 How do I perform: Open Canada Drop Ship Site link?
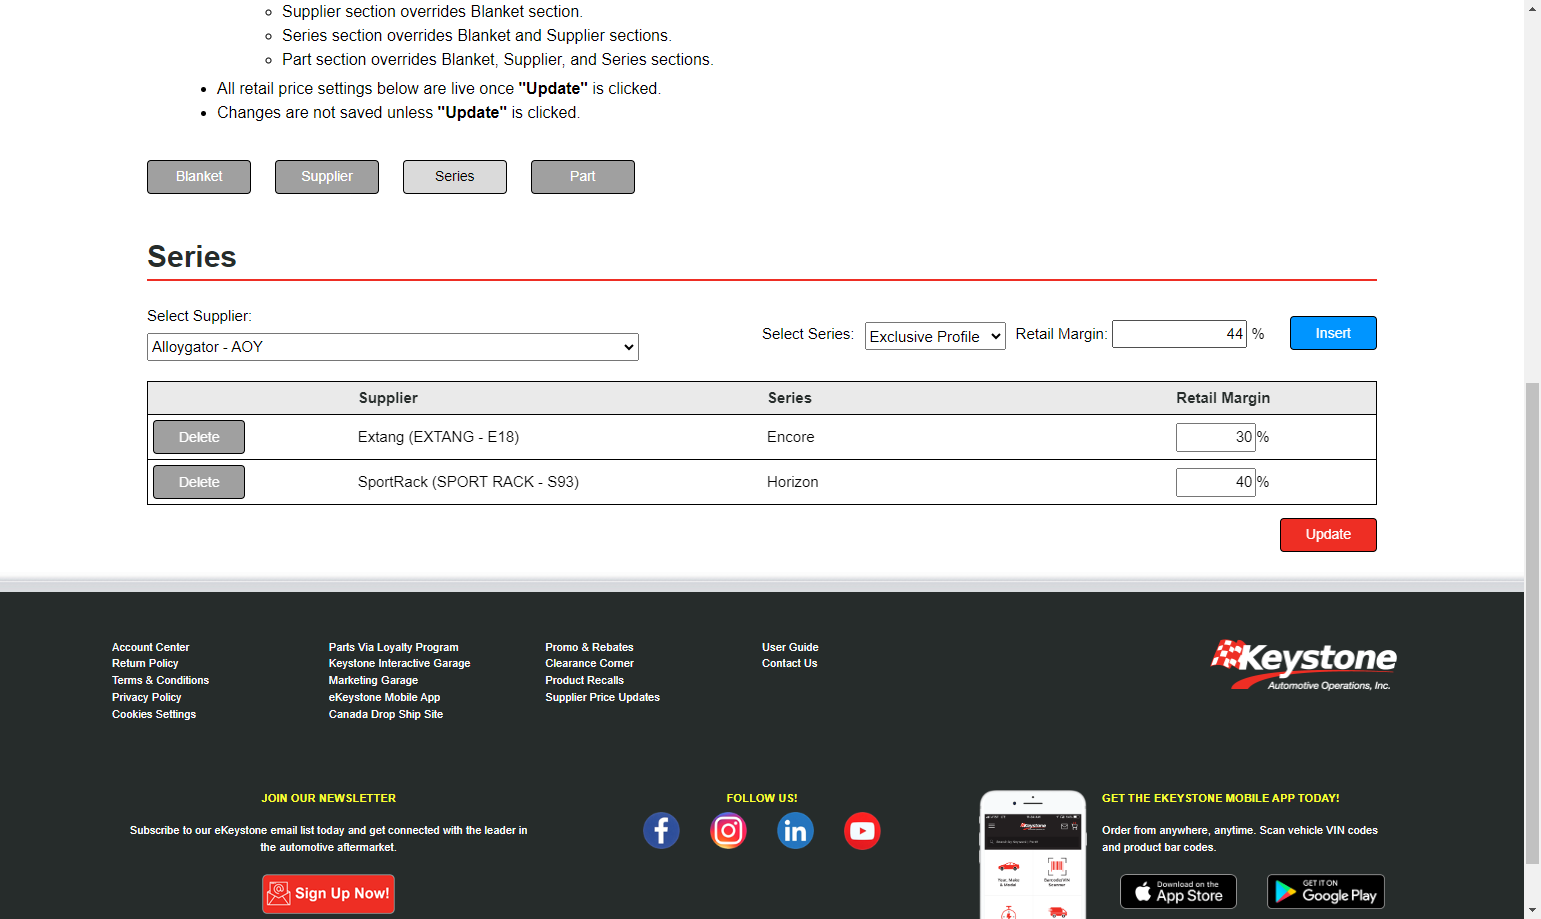point(385,714)
